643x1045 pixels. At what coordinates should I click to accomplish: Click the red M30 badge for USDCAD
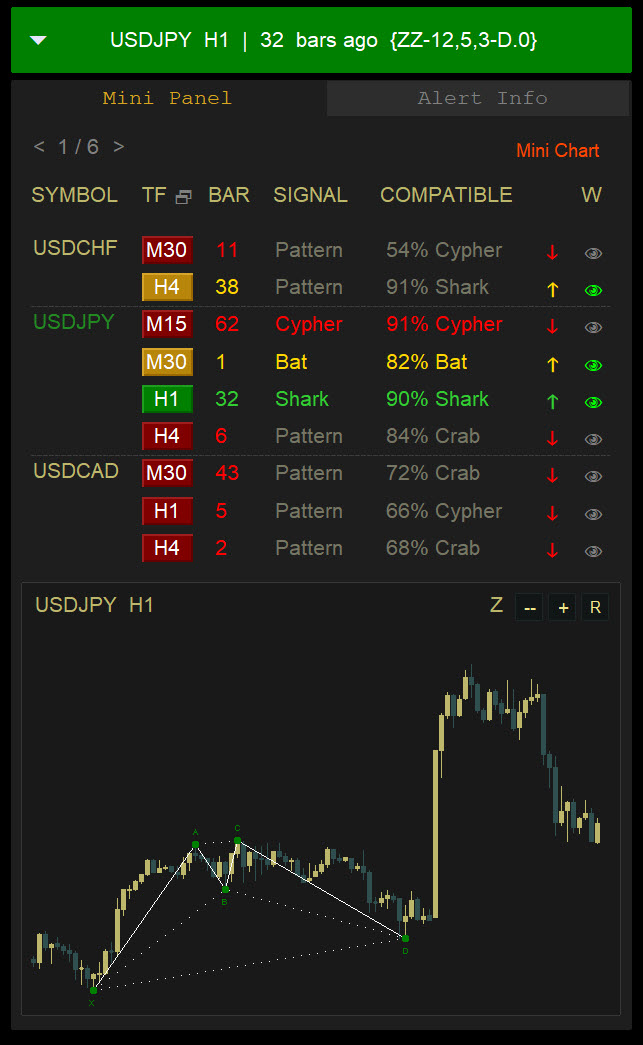tap(167, 473)
